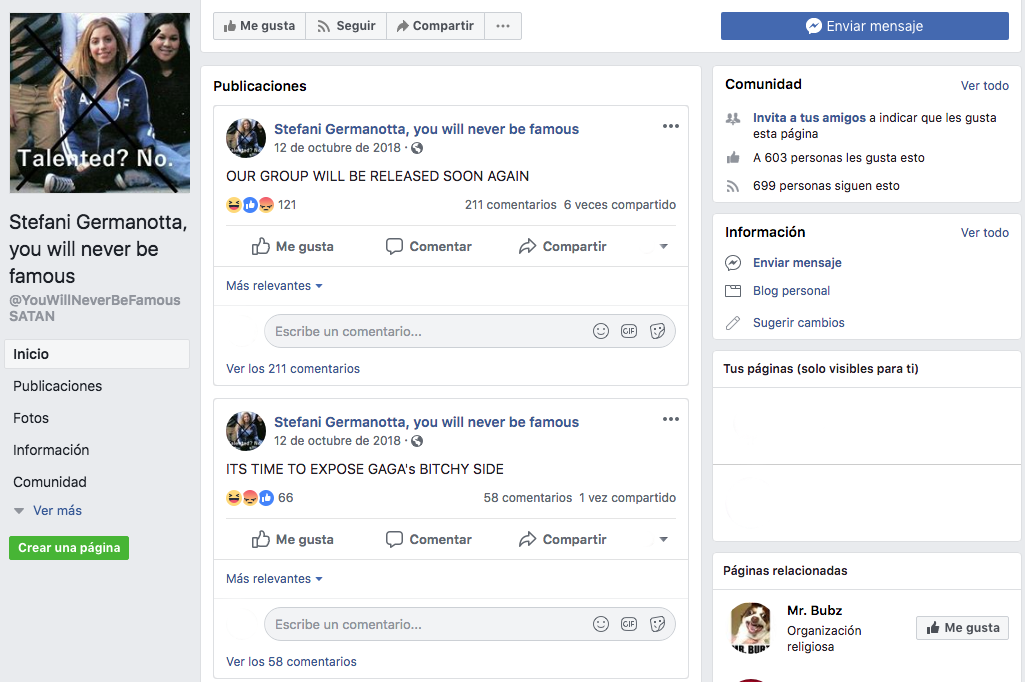Open Más relevantes dropdown on first post
This screenshot has height=682, width=1025.
click(274, 286)
